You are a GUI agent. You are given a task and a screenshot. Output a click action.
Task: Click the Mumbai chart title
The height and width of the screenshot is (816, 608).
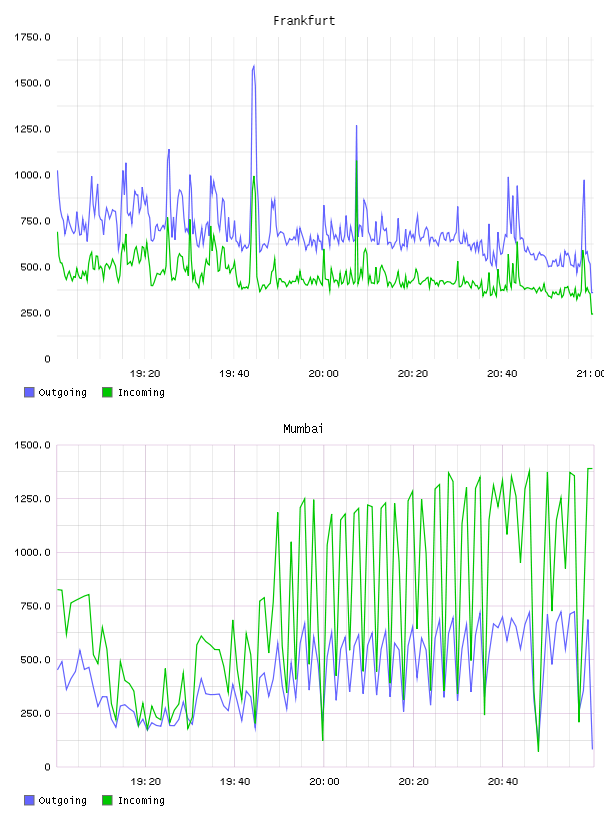[x=303, y=429]
